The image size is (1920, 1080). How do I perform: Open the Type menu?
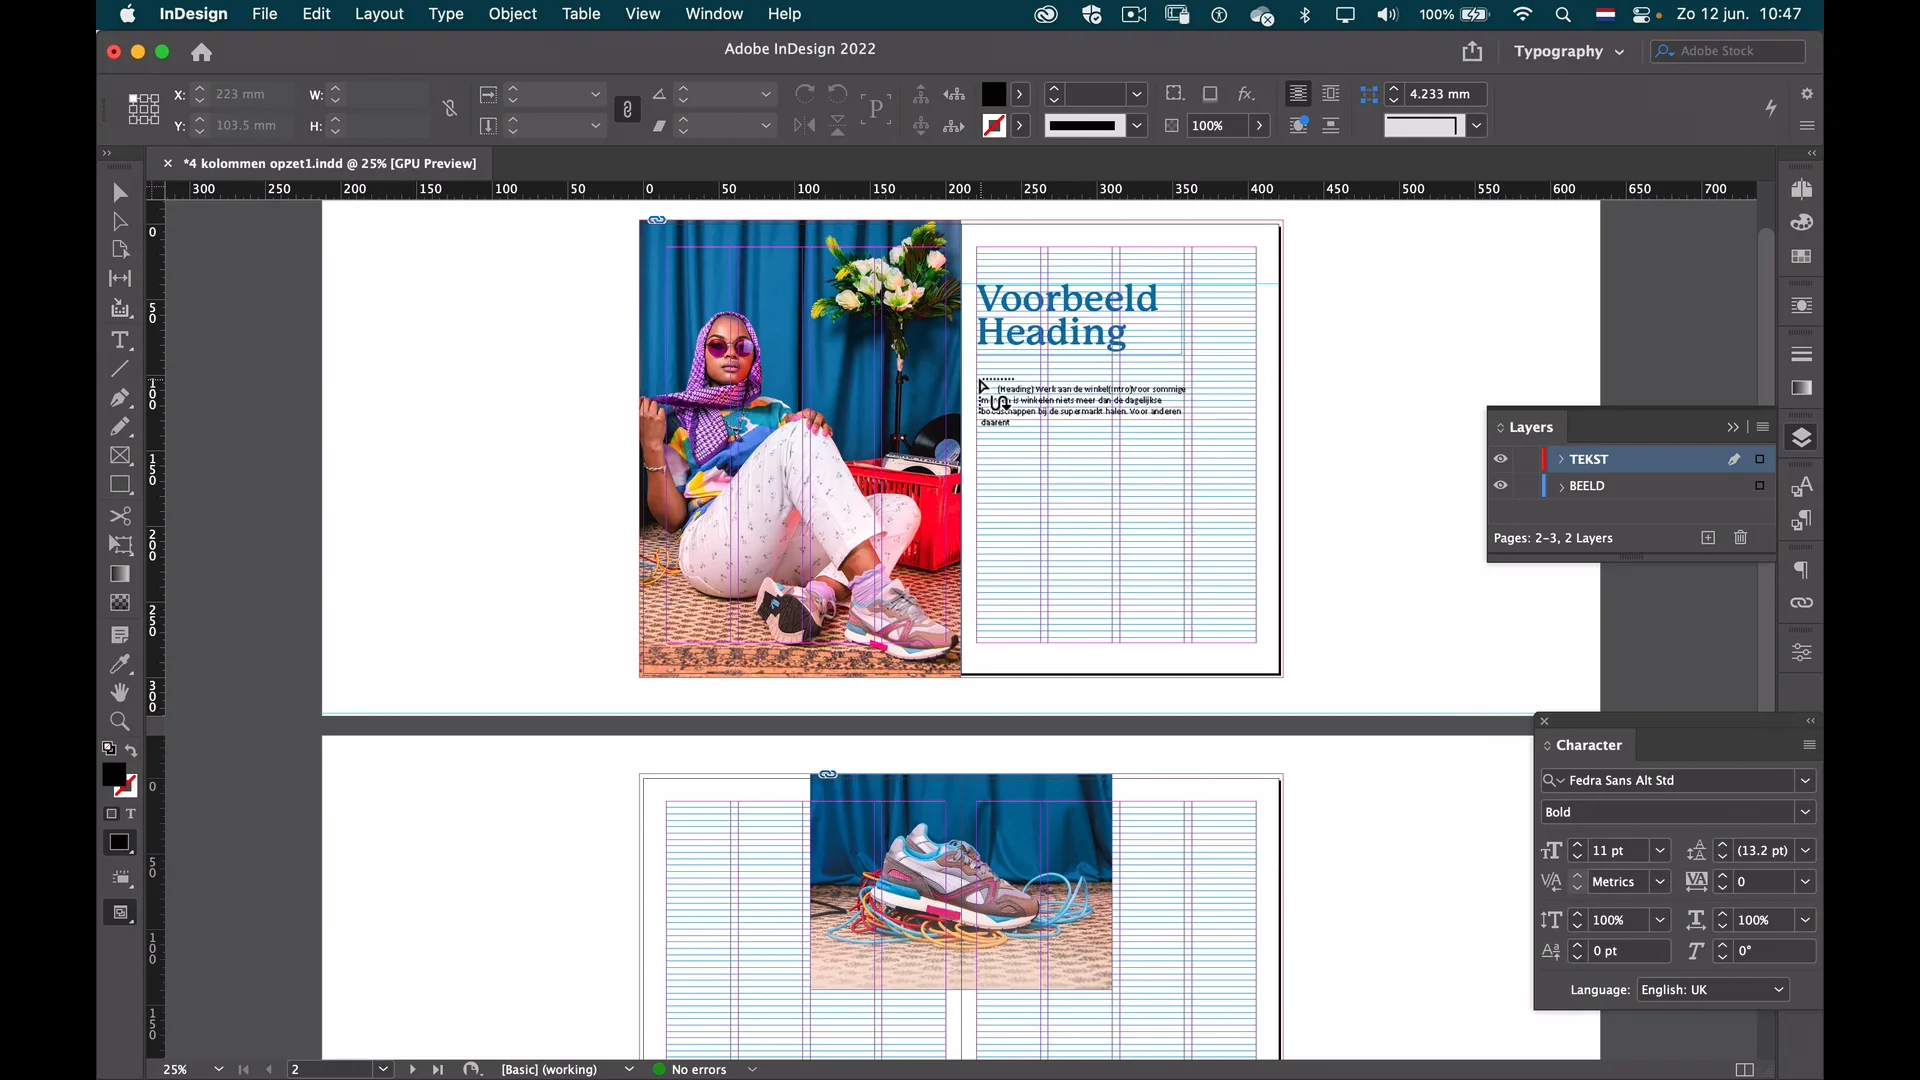tap(446, 14)
